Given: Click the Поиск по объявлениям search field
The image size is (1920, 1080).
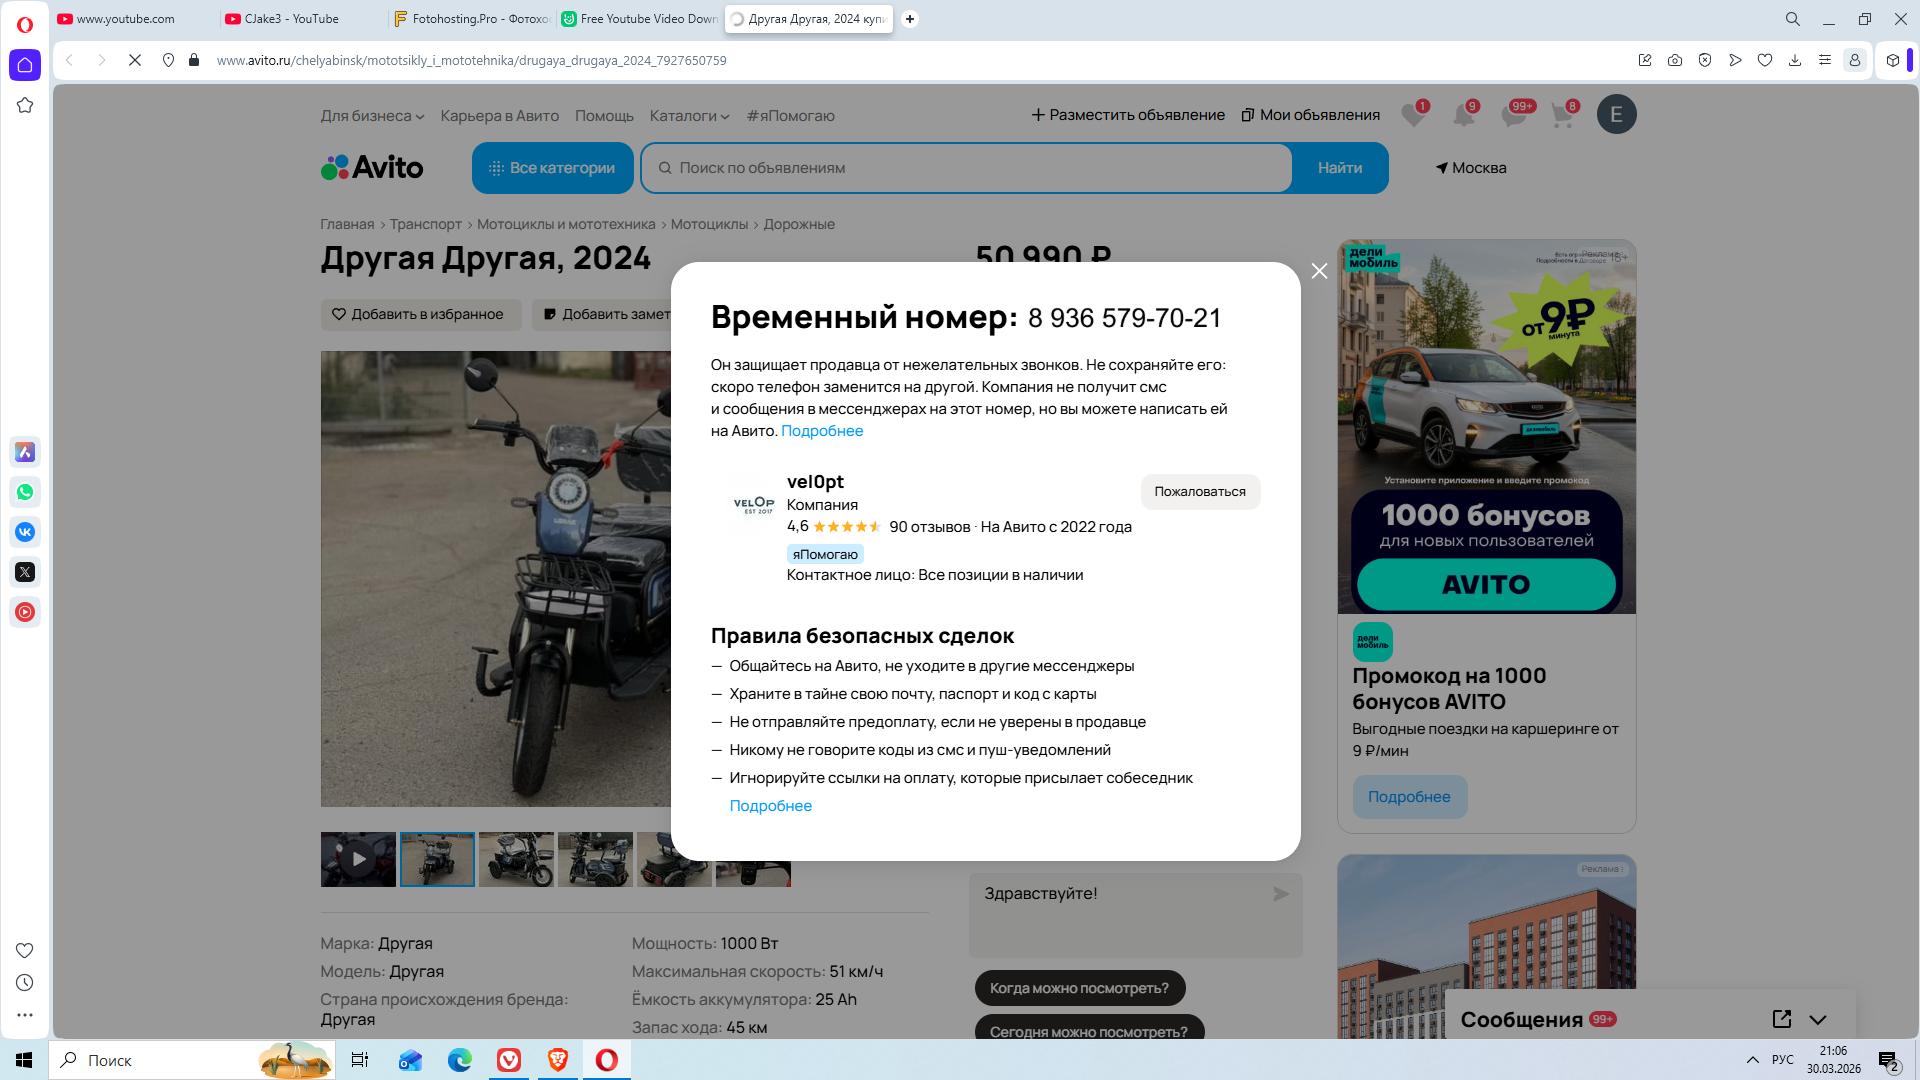Looking at the screenshot, I should pyautogui.click(x=965, y=168).
